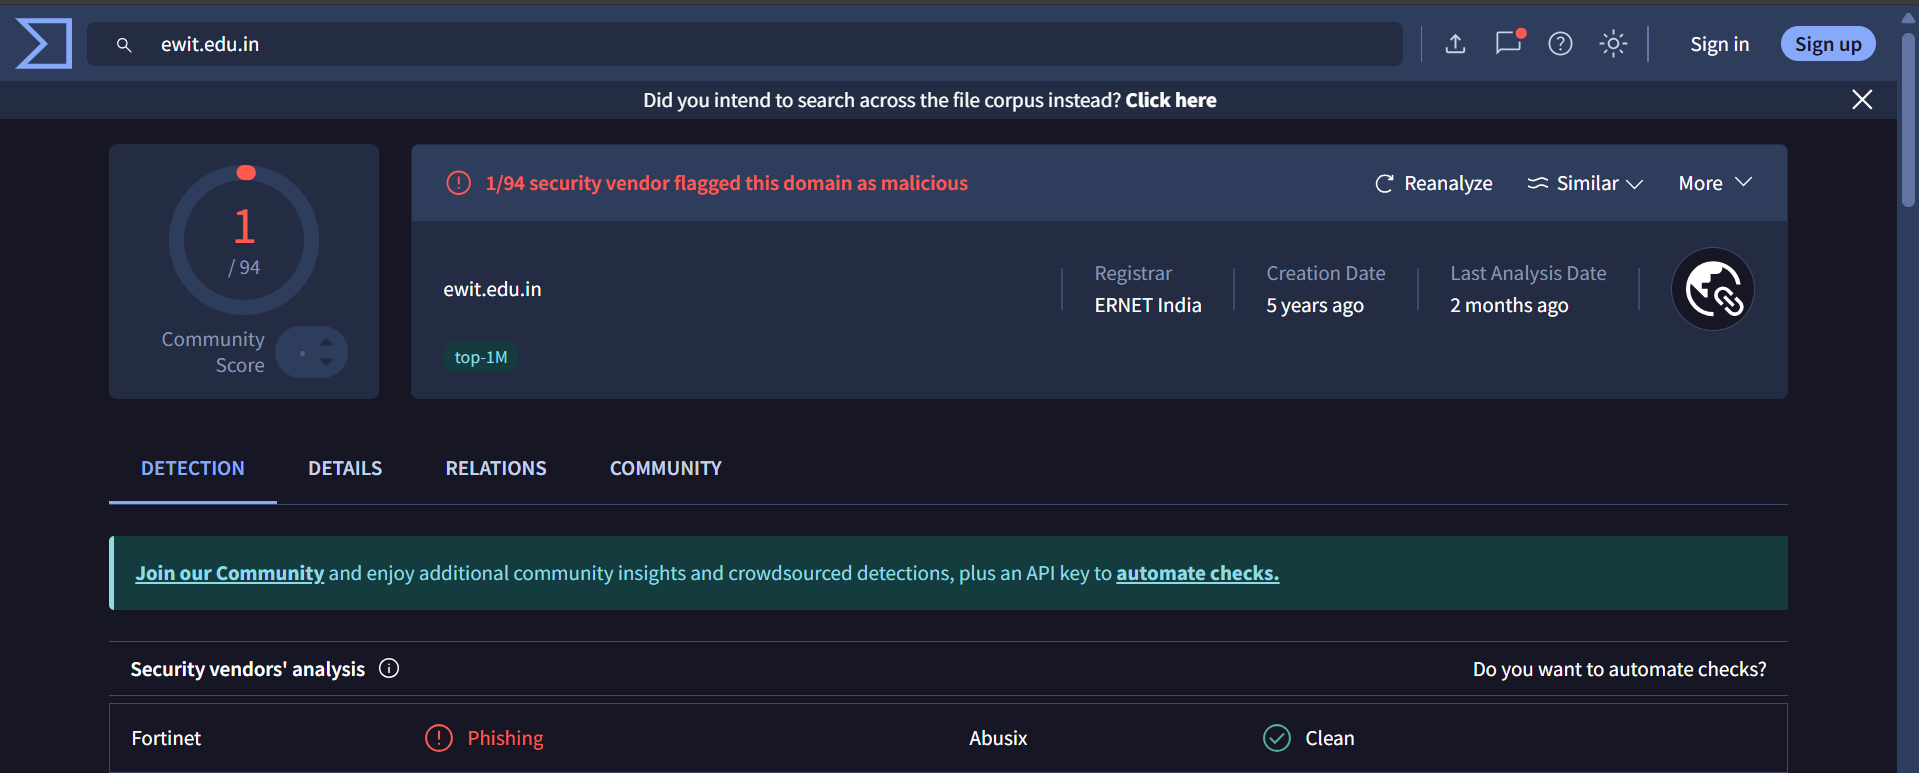
Task: Follow the Join our Community link
Action: click(230, 573)
